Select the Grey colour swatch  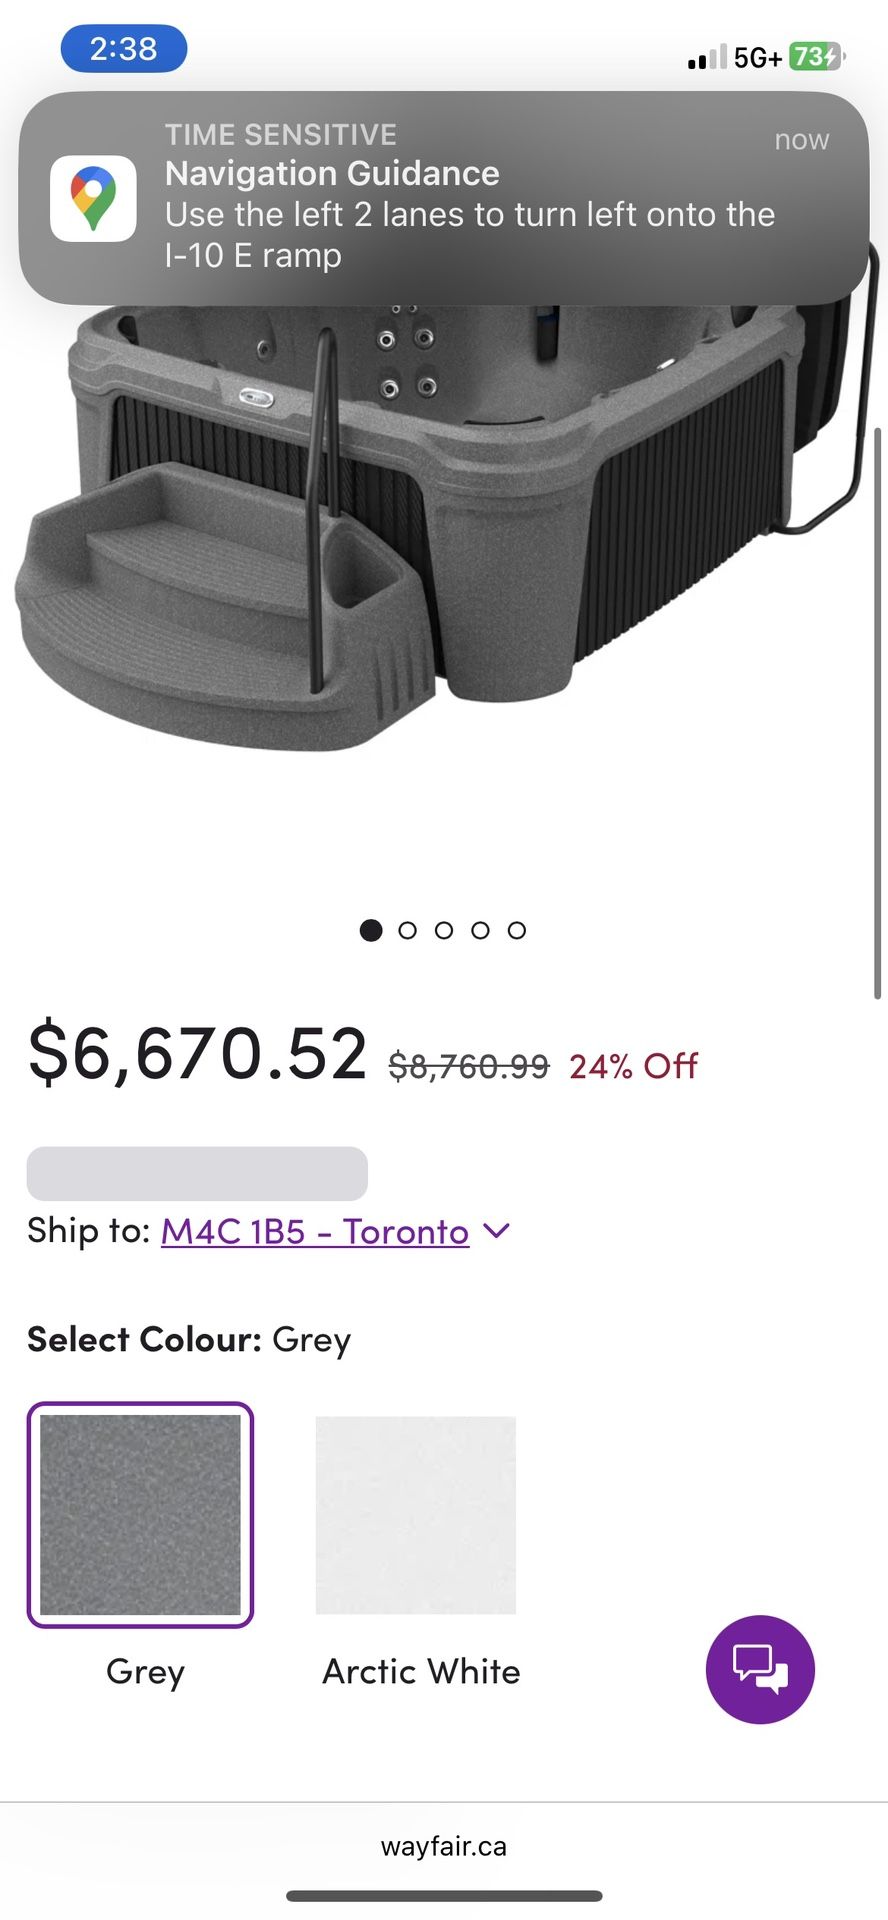[140, 1514]
